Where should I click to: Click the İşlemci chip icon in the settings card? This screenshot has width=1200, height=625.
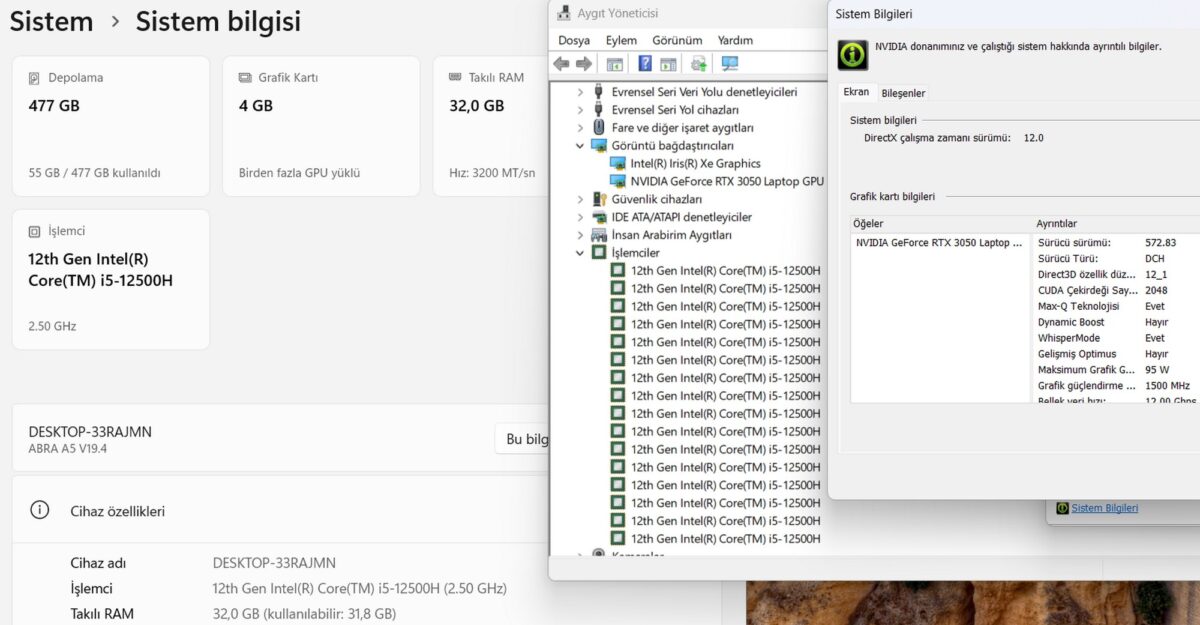tap(35, 231)
